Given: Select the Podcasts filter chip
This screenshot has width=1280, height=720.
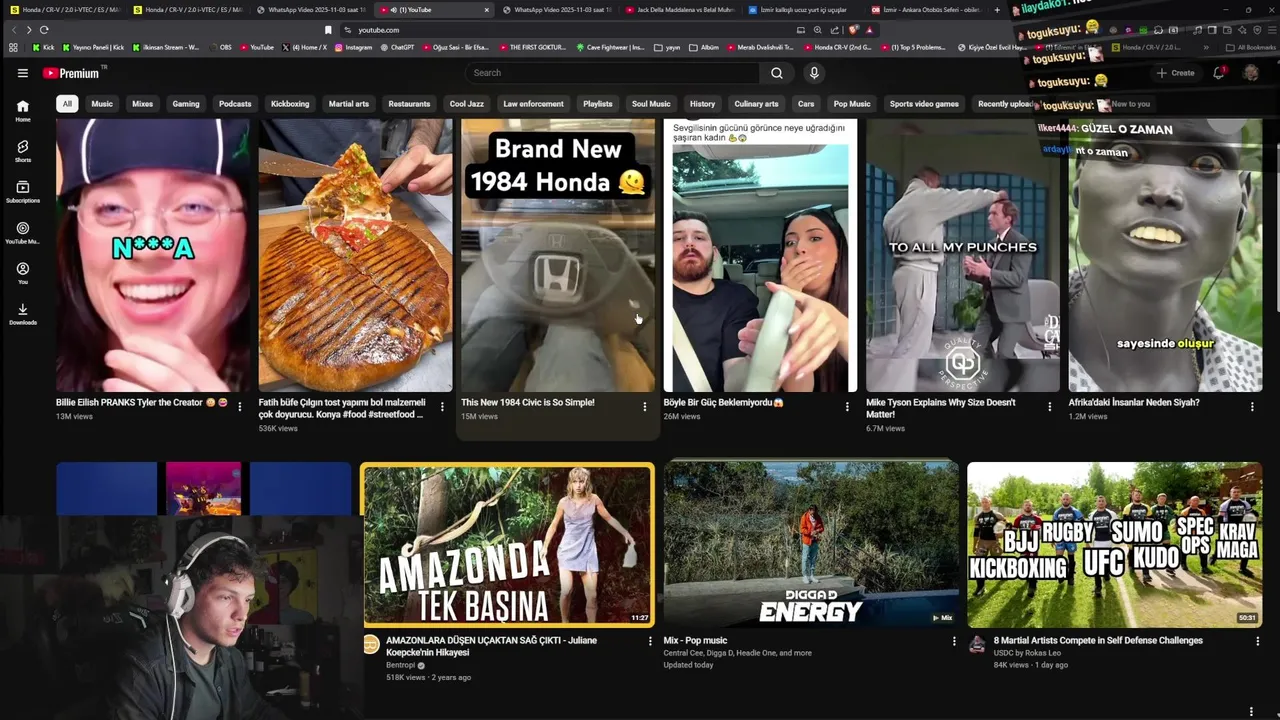Looking at the screenshot, I should [235, 104].
